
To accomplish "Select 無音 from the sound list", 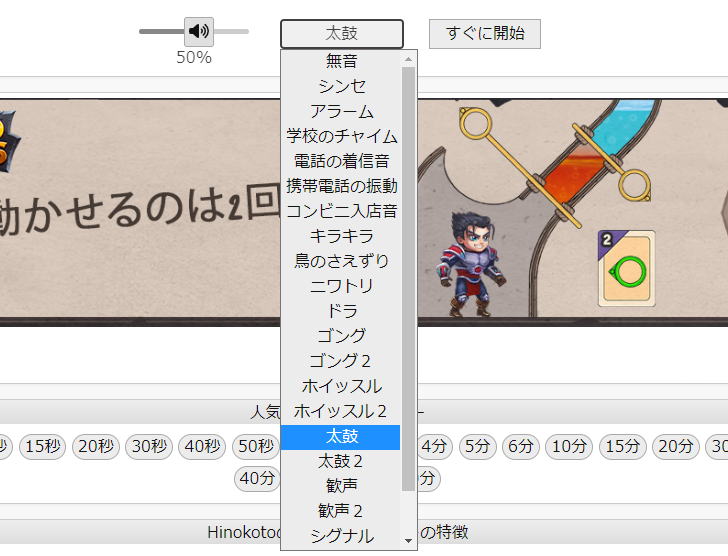I will 341,61.
